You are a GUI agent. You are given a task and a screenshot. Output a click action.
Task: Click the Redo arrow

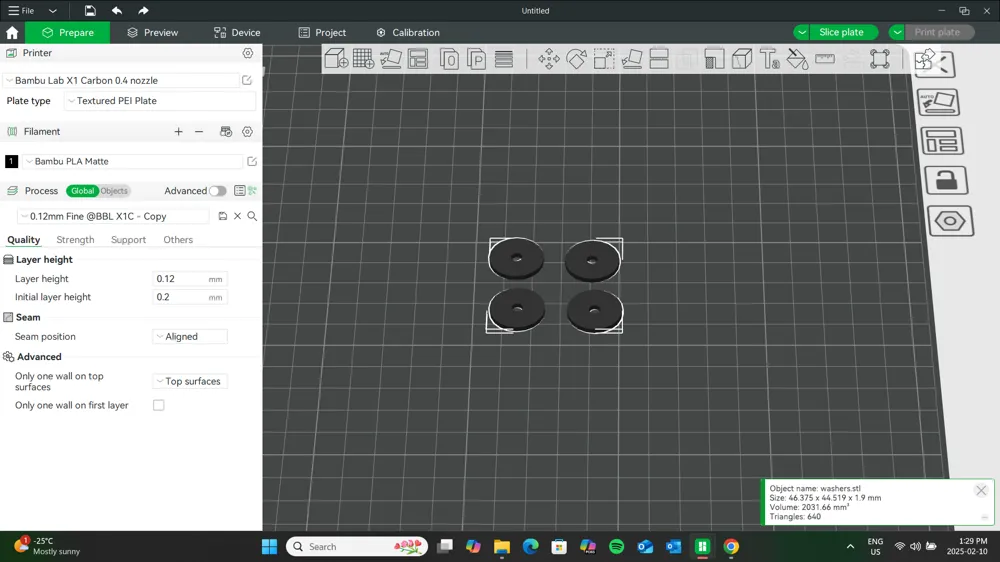click(143, 11)
